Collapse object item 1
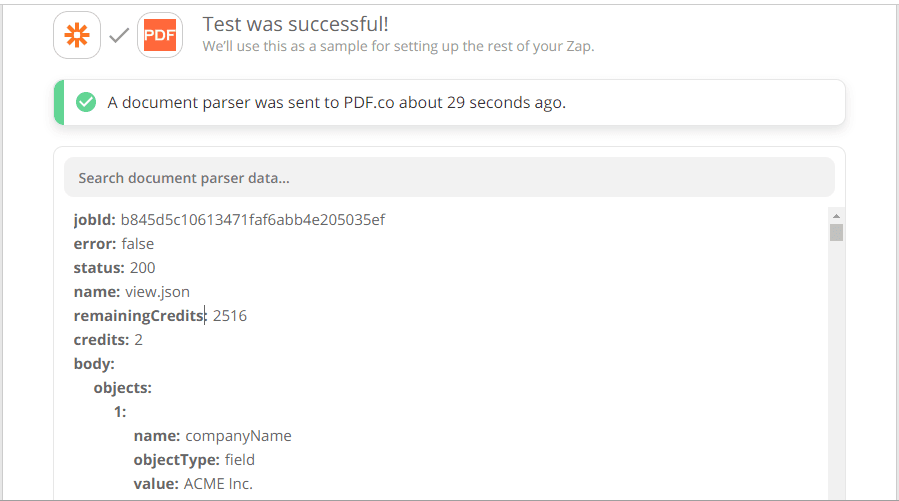This screenshot has width=899, height=501. pyautogui.click(x=120, y=412)
